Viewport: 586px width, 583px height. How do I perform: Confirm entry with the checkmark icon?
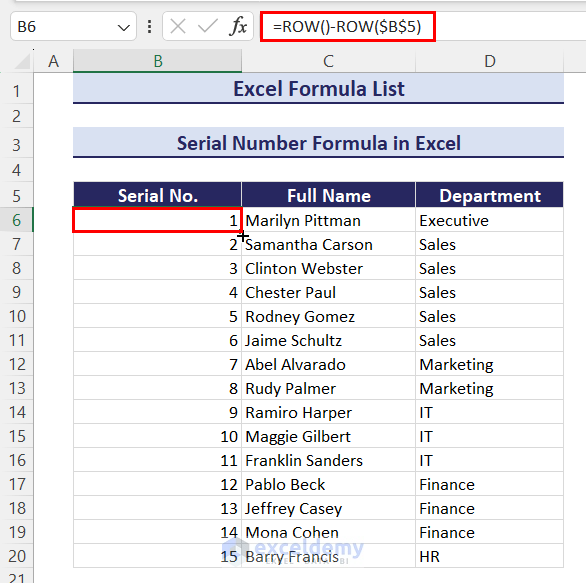point(208,27)
